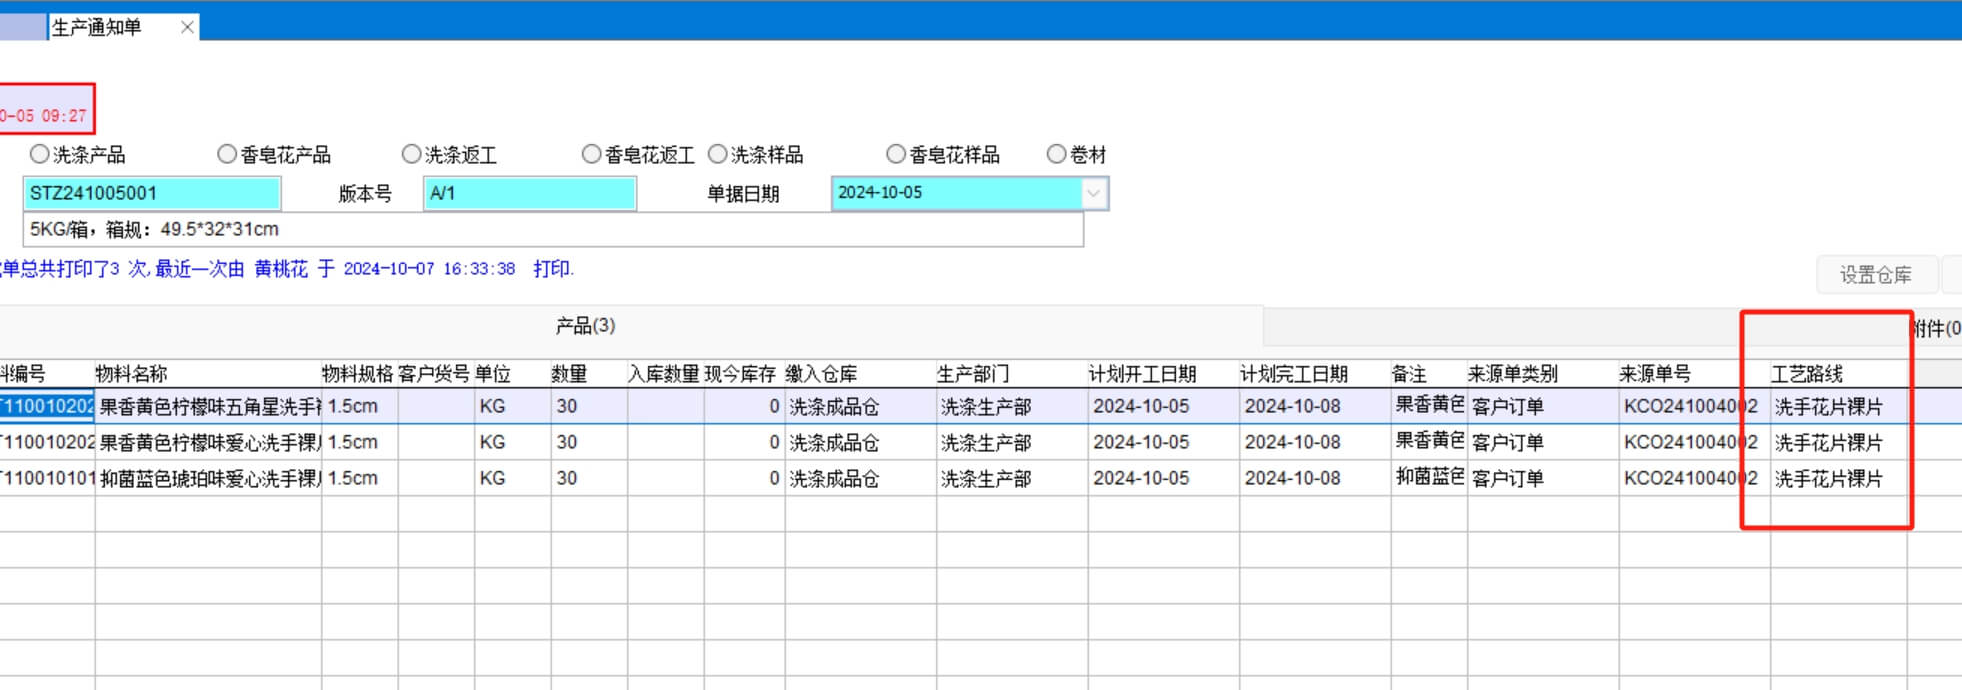Select the 卷材 radio button
Image resolution: width=1962 pixels, height=690 pixels.
click(1056, 154)
